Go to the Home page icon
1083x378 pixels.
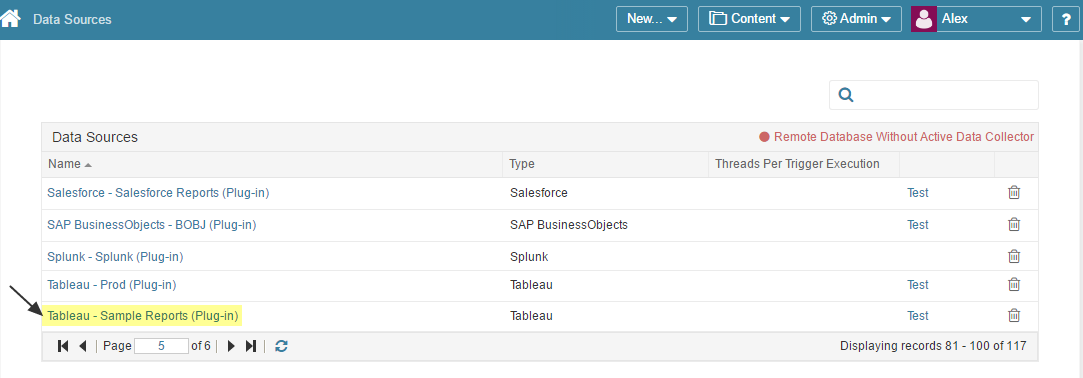[x=10, y=18]
